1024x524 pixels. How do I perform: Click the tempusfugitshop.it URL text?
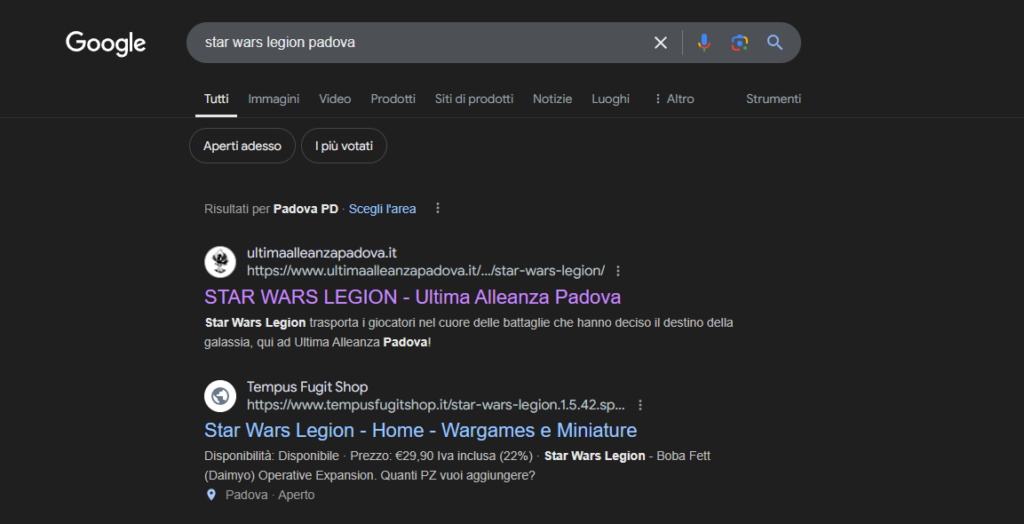(436, 405)
